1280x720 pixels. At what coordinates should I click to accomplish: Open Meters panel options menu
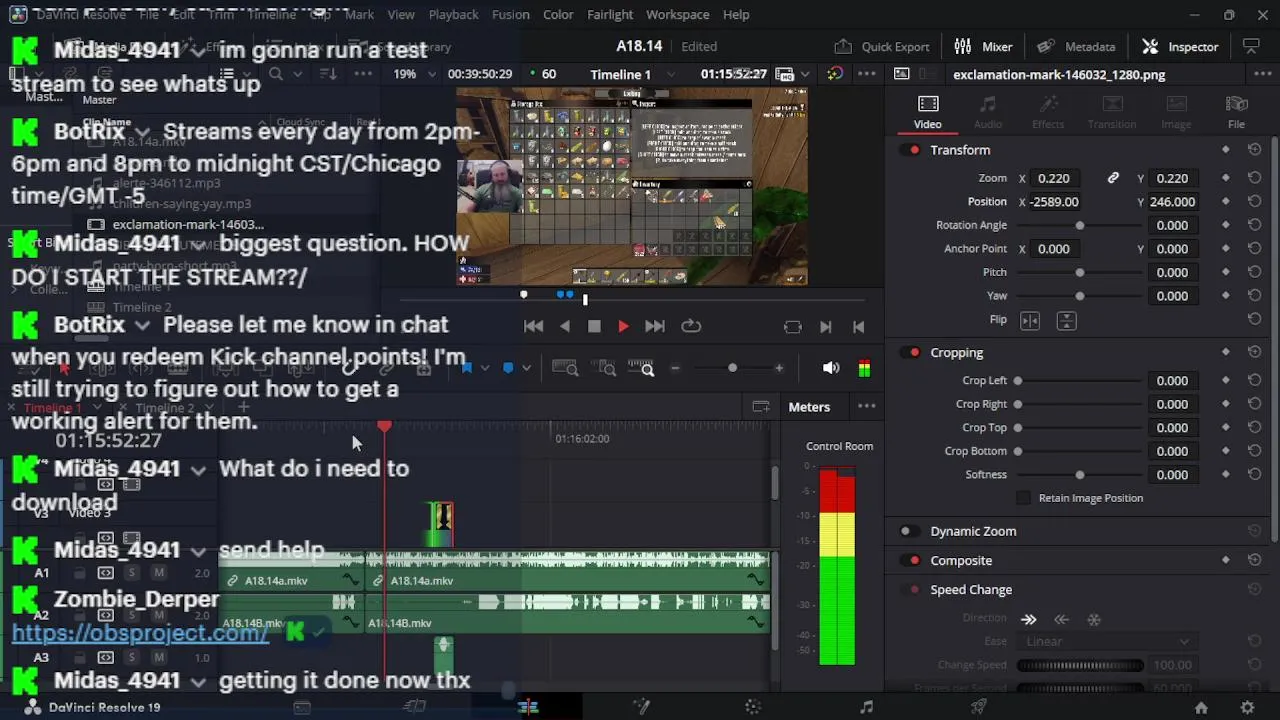(x=867, y=407)
